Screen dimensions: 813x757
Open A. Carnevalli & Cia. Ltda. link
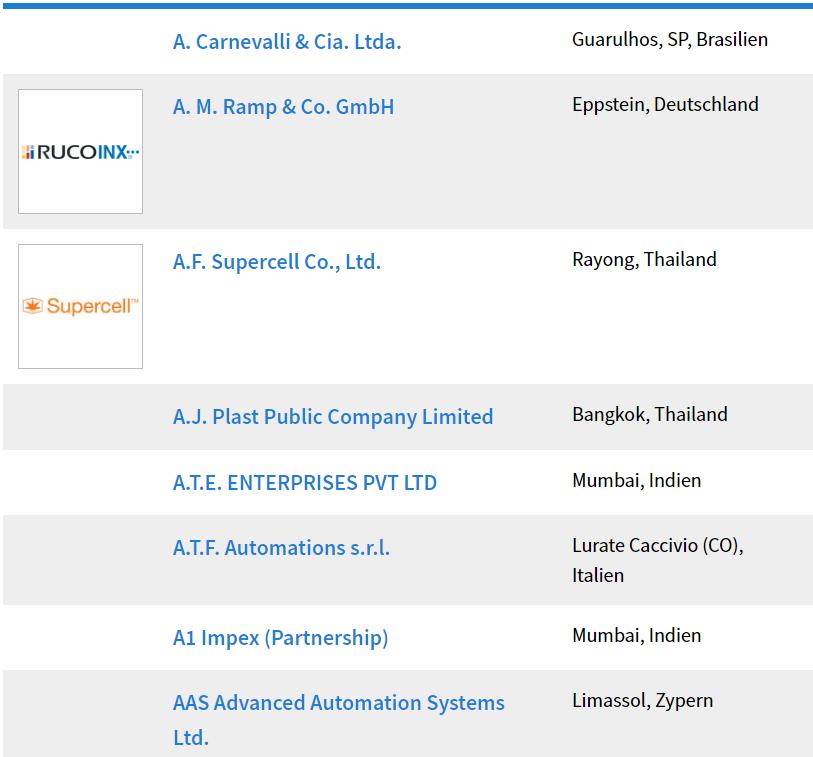pos(287,42)
